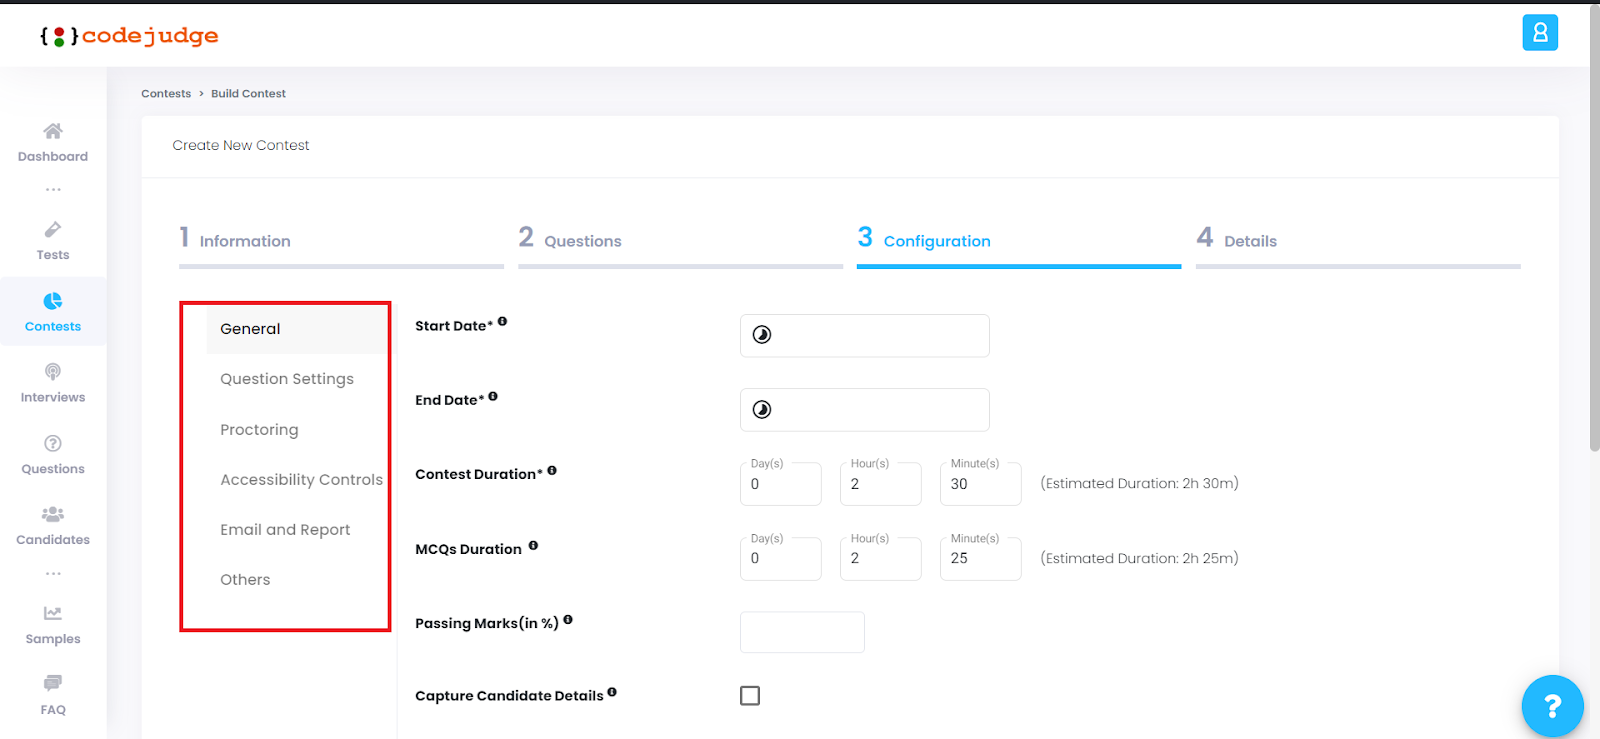Open Dashboard in sidebar
1600x739 pixels.
(x=53, y=143)
